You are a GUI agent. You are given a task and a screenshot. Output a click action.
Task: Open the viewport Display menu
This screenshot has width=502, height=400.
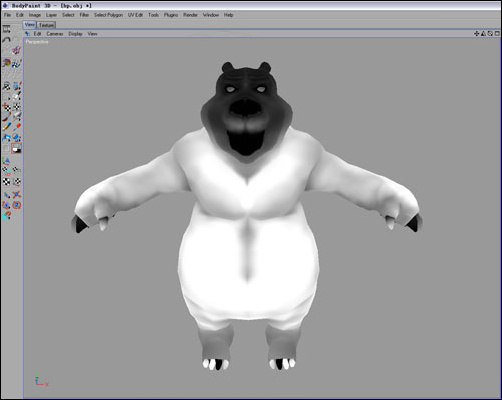pos(75,34)
